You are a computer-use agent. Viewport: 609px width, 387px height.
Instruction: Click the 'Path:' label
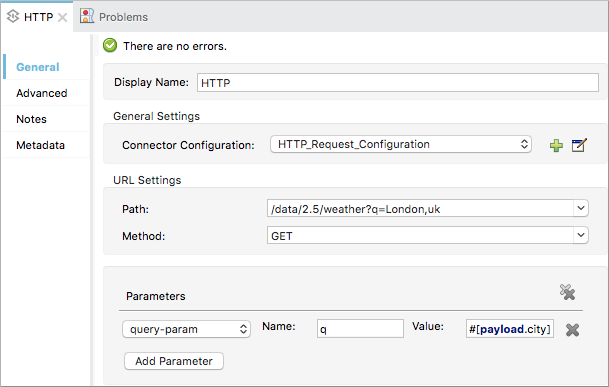pyautogui.click(x=135, y=209)
